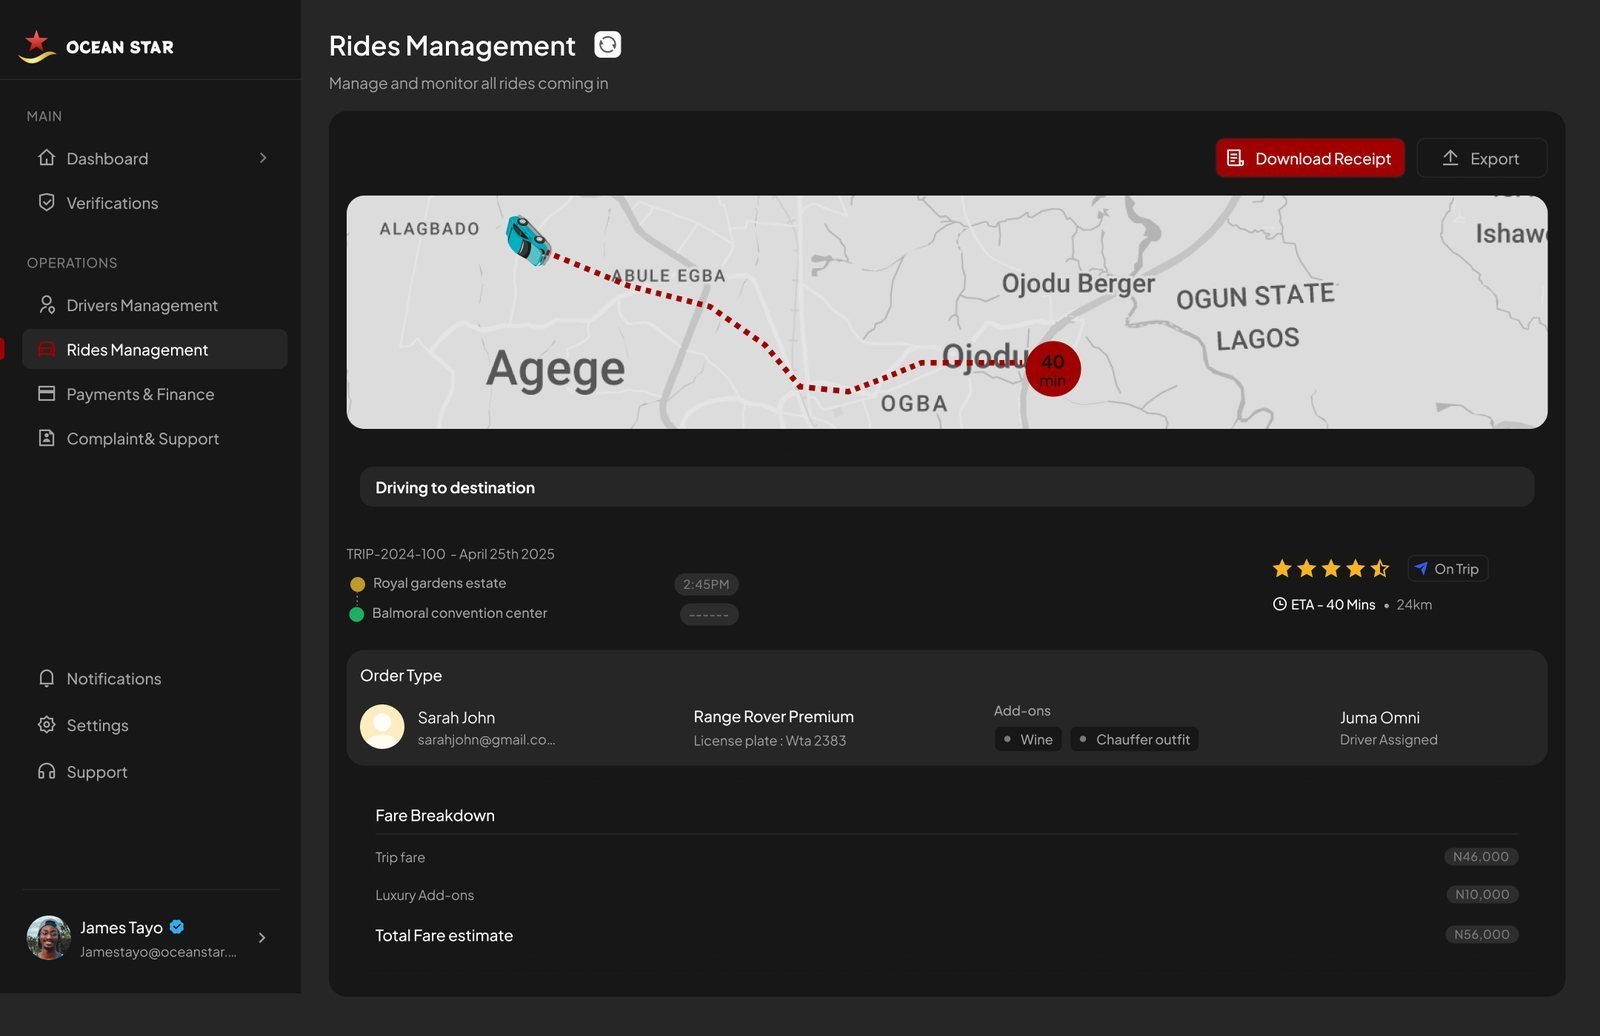Click the red 40 min destination marker
1600x1036 pixels.
[x=1053, y=369]
